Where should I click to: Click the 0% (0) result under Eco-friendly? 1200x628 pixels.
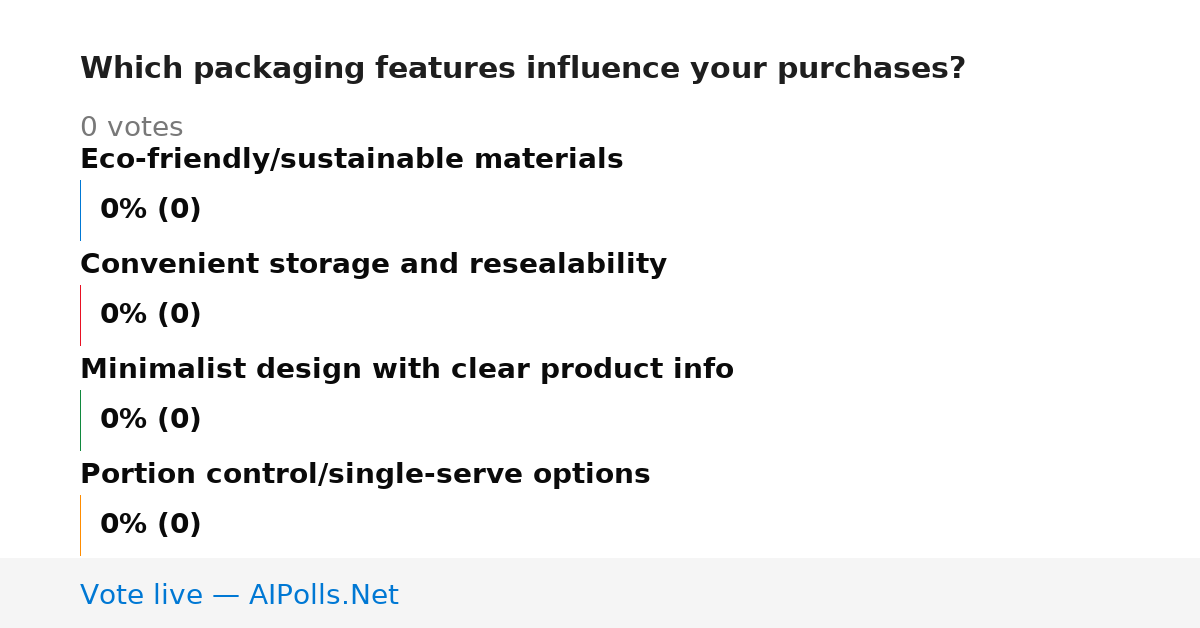(x=151, y=210)
